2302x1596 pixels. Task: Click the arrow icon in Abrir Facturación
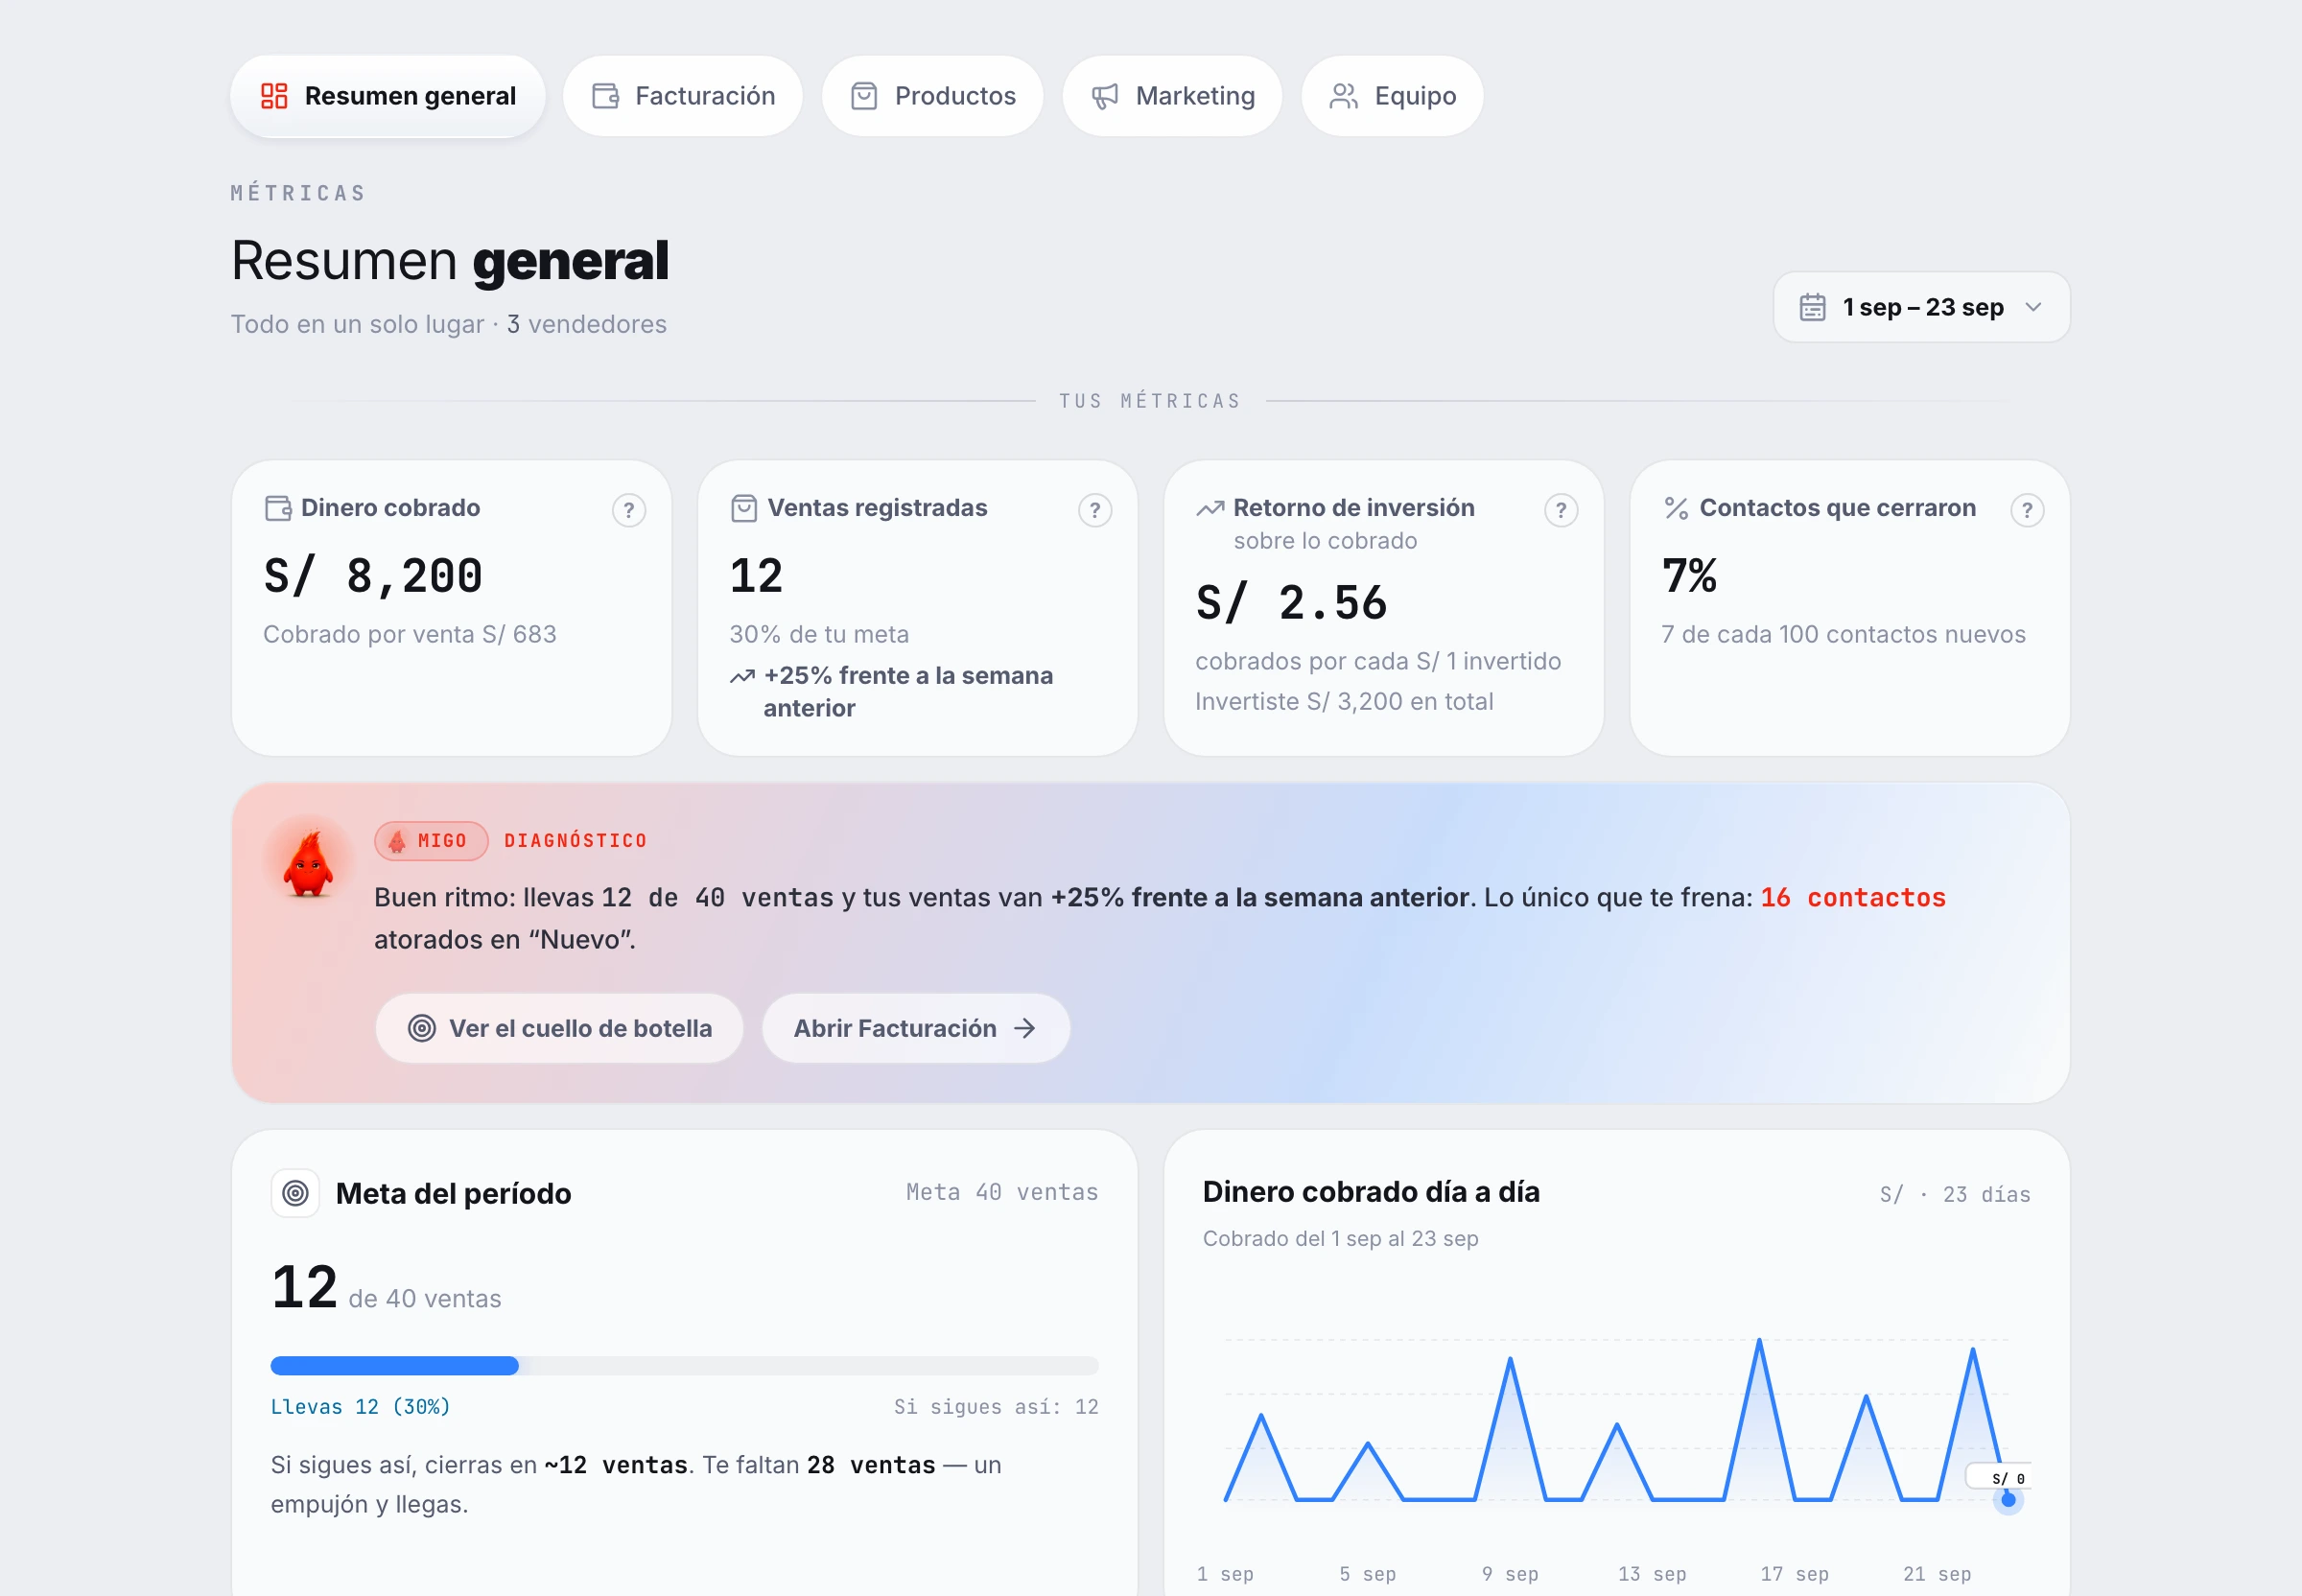coord(1024,1028)
